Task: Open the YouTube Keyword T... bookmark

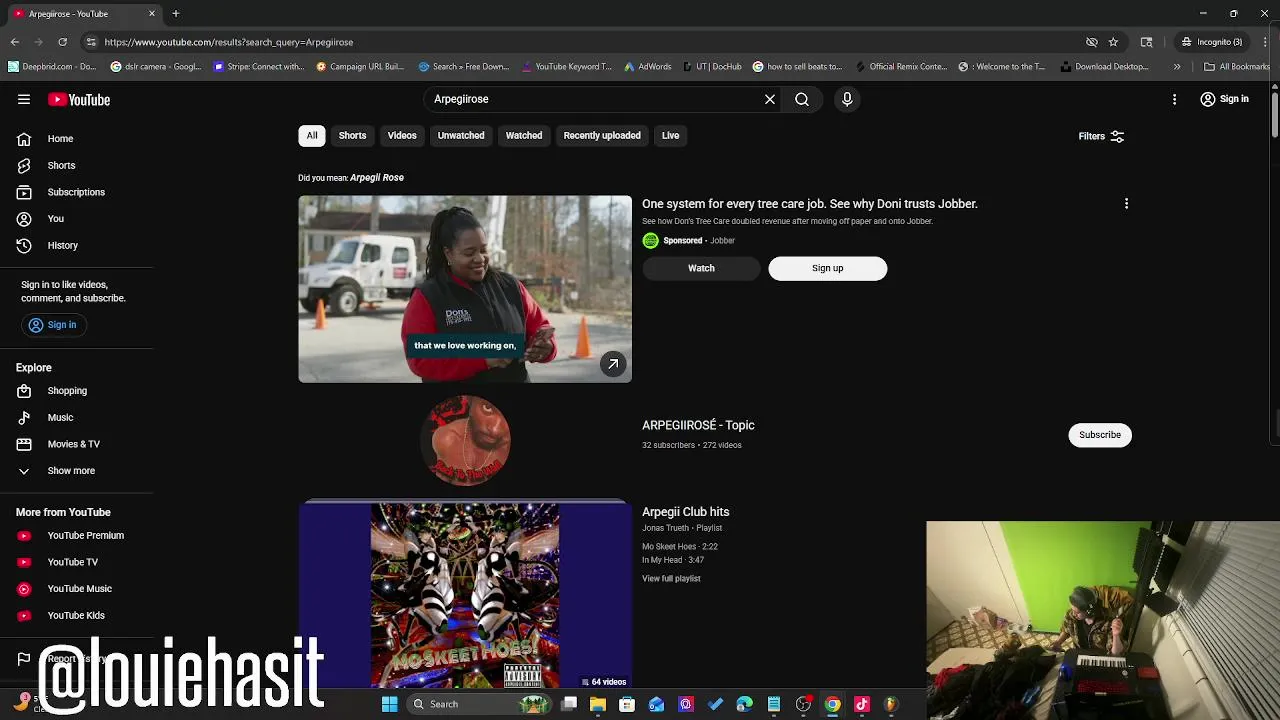Action: coord(566,67)
